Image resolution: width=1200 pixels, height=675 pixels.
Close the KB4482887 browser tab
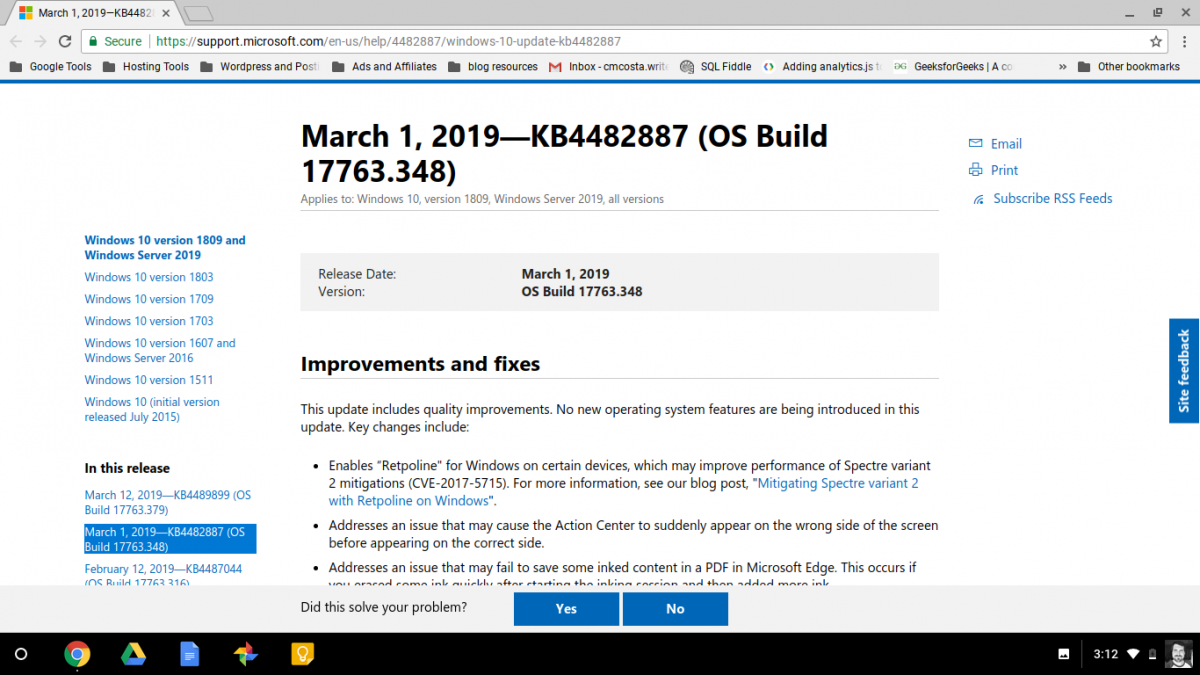click(167, 13)
